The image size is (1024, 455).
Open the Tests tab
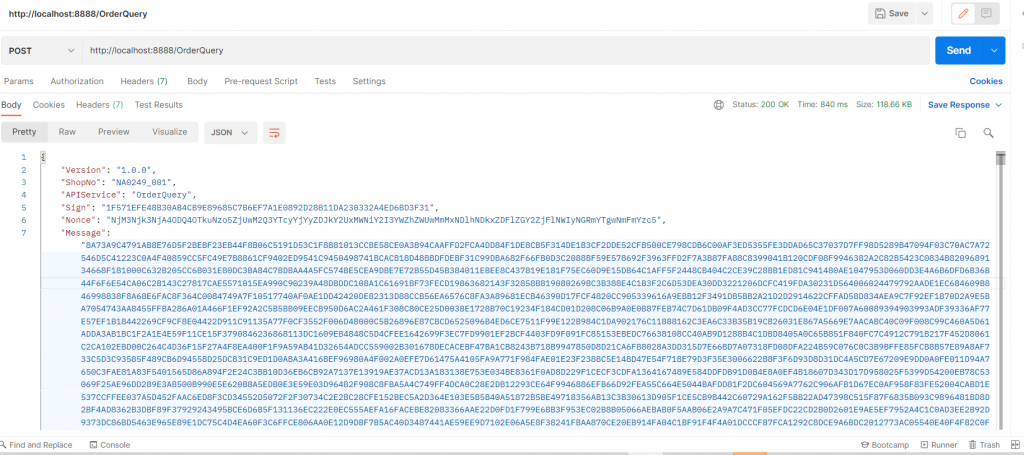pos(325,82)
